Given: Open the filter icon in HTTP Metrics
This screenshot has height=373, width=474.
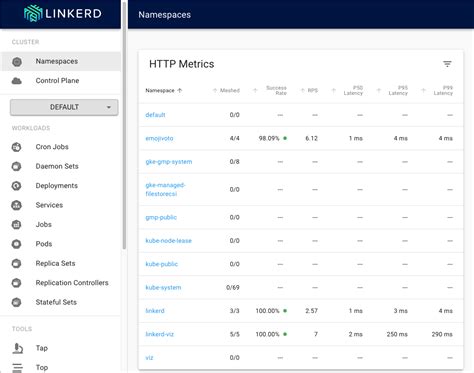Looking at the screenshot, I should pyautogui.click(x=447, y=64).
